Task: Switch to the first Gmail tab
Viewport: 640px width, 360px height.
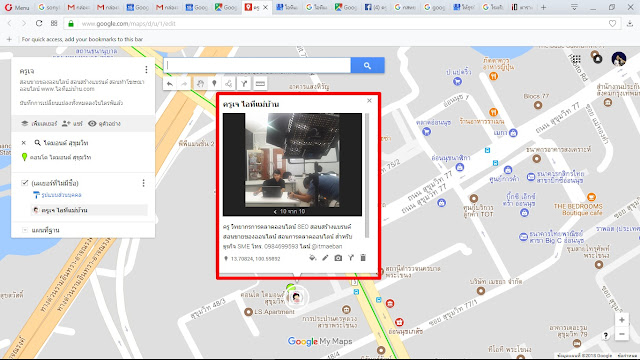Action: tap(78, 7)
